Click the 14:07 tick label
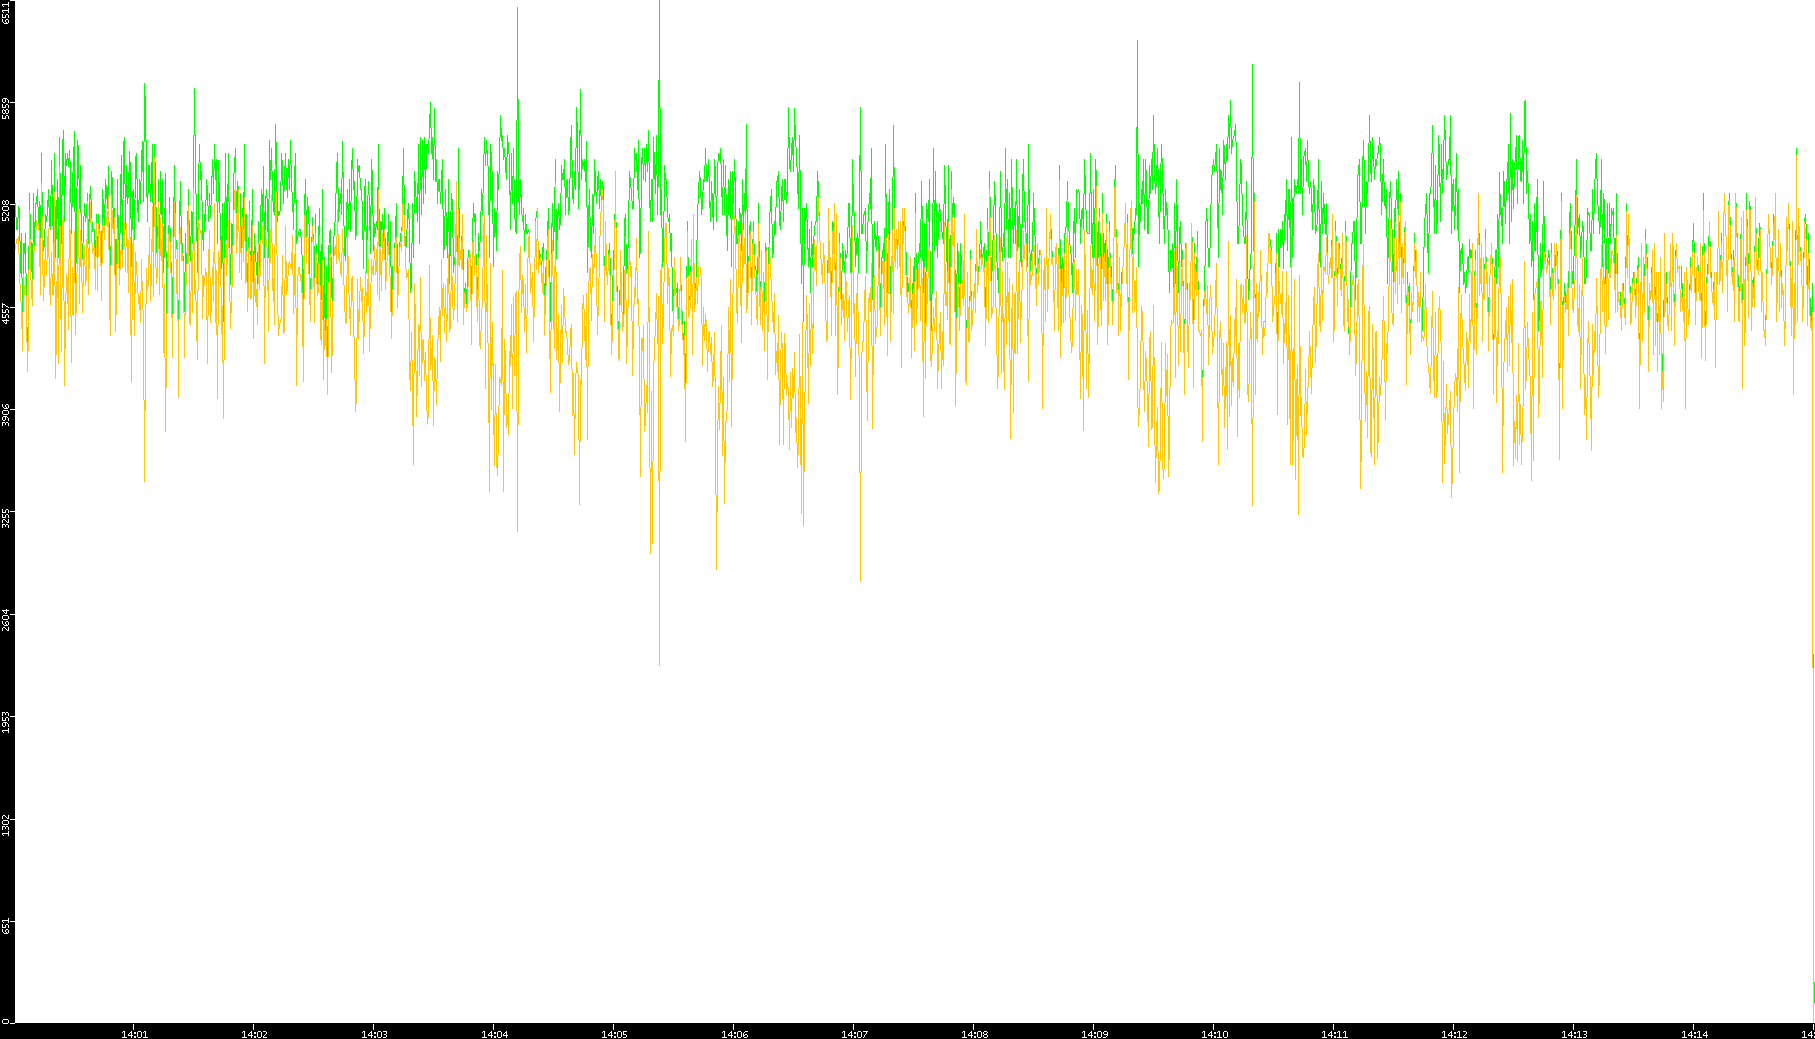1815x1039 pixels. pos(854,1034)
